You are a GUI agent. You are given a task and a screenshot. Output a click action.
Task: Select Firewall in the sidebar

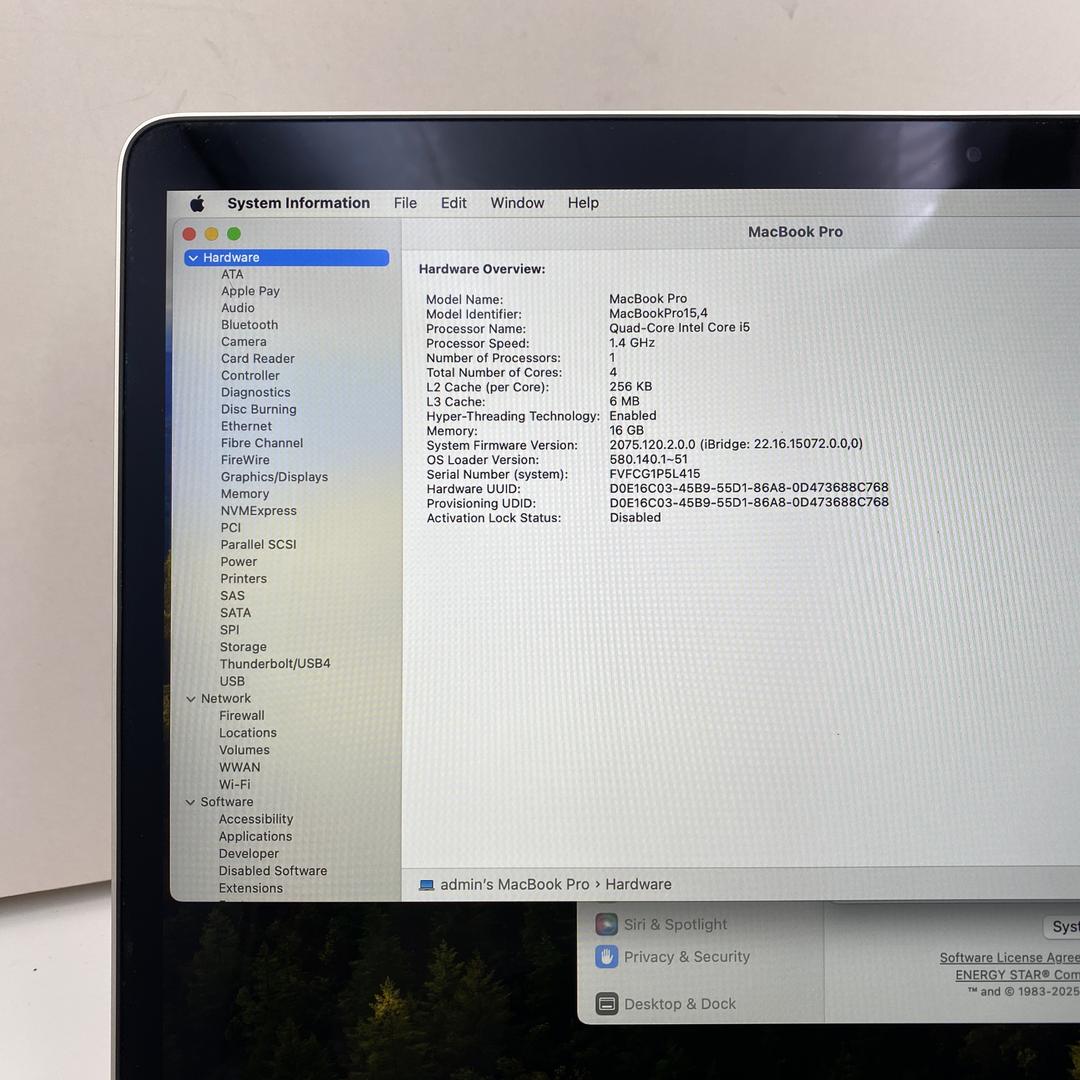[242, 716]
